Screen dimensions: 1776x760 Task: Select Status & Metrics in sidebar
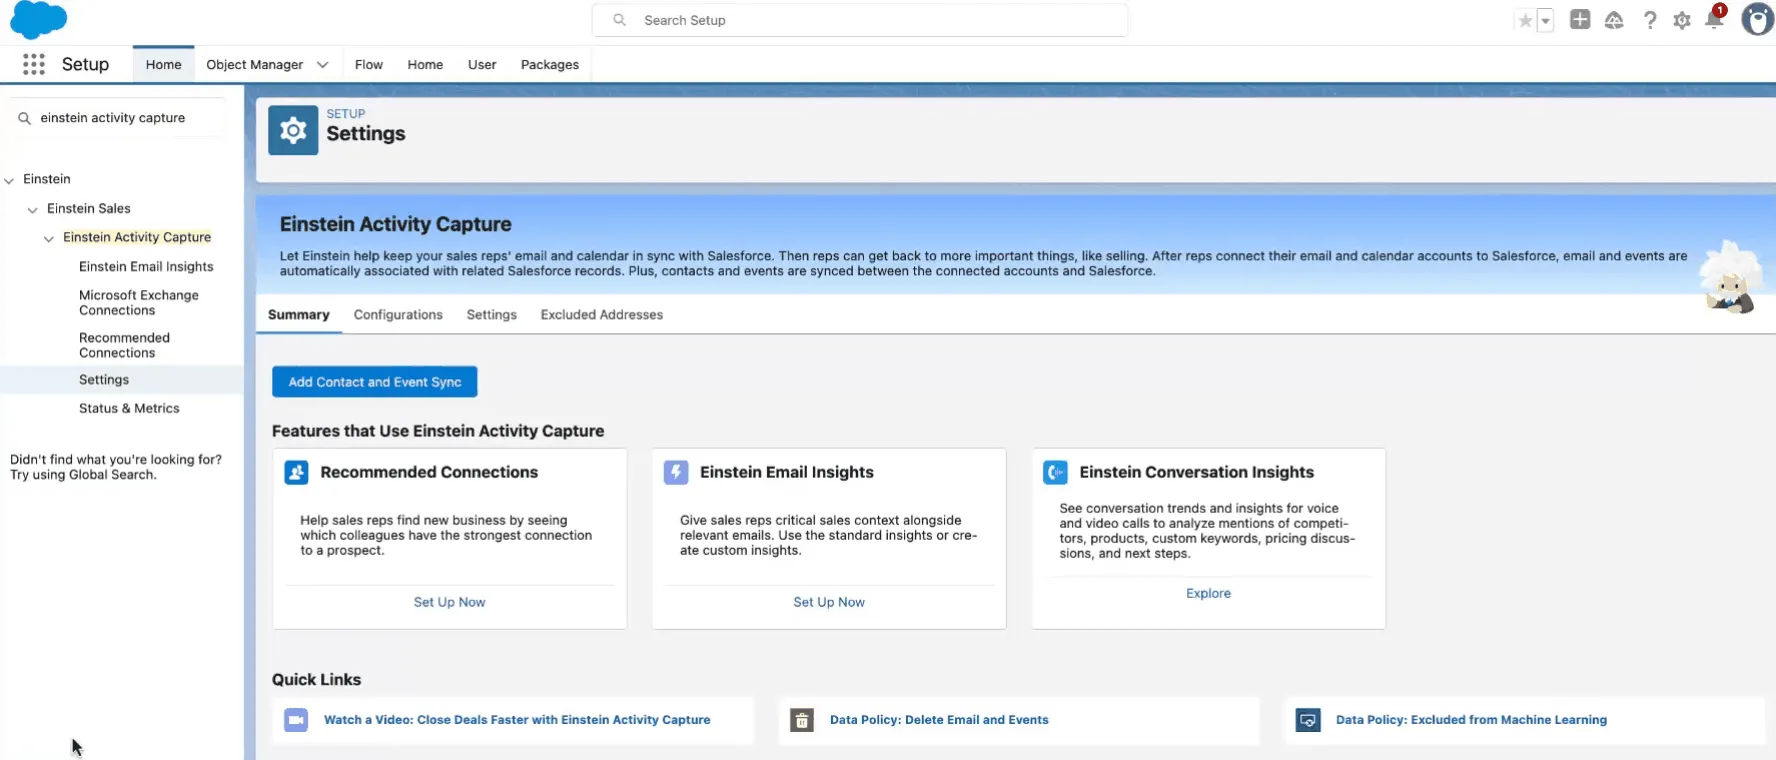pyautogui.click(x=129, y=409)
